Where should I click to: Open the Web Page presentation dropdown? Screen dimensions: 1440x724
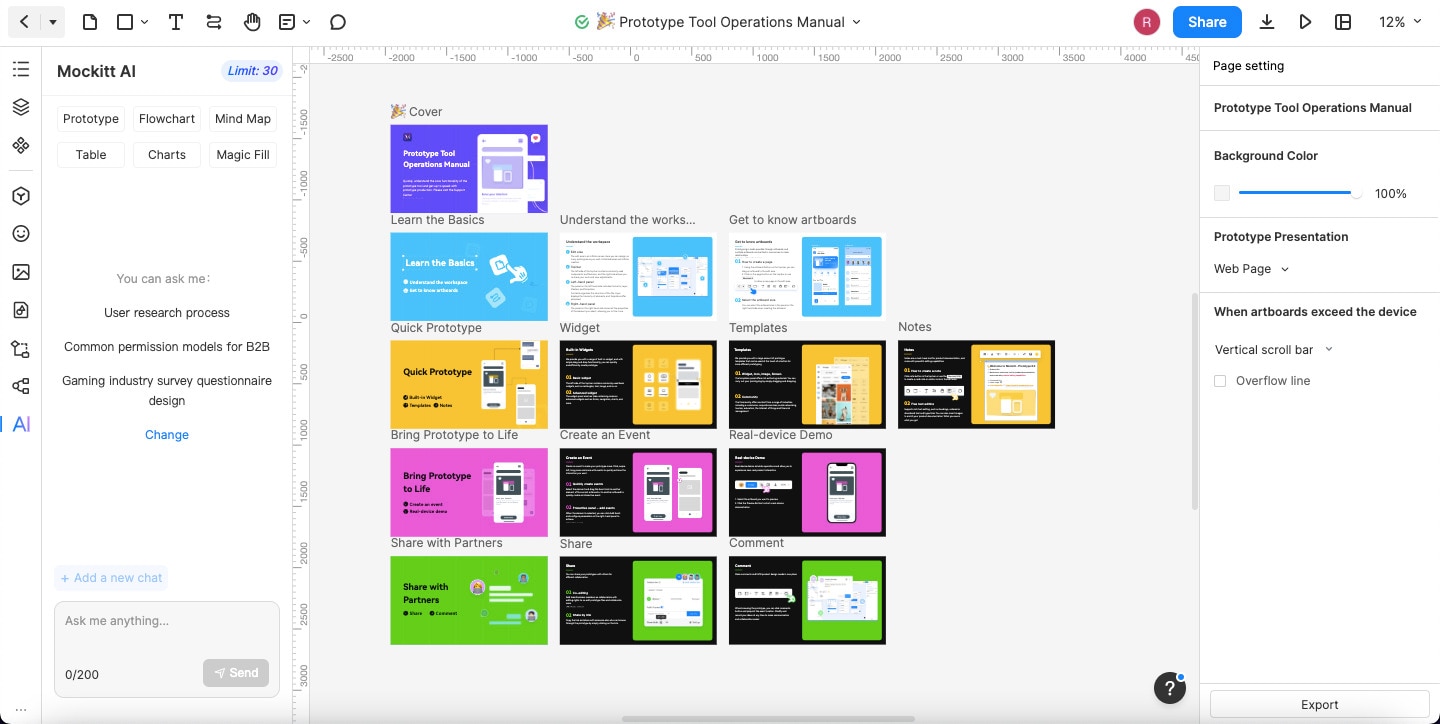[x=1251, y=269]
